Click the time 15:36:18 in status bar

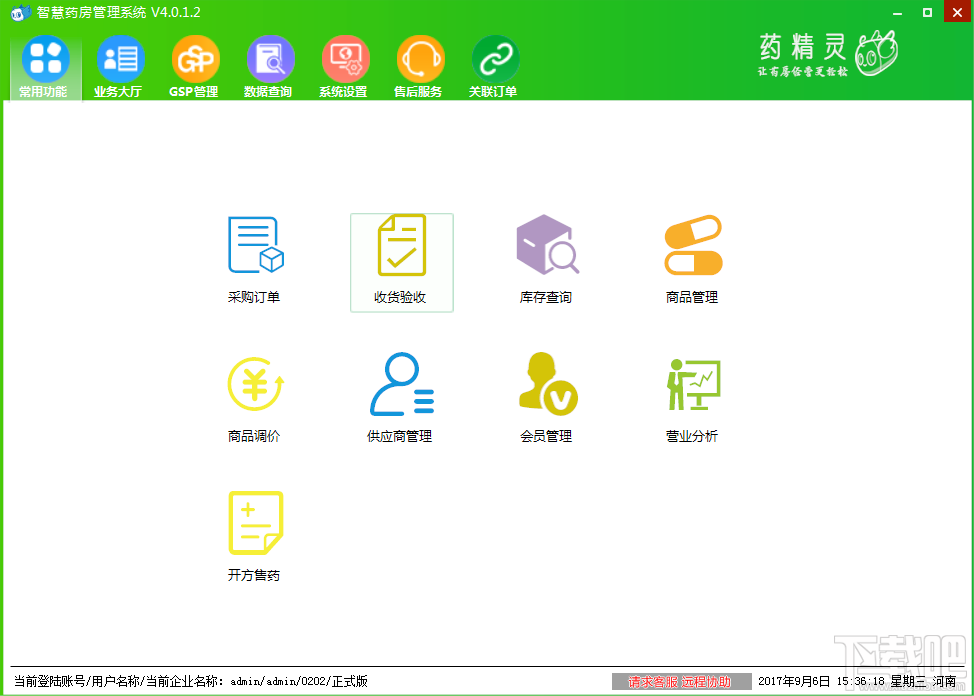[x=860, y=681]
